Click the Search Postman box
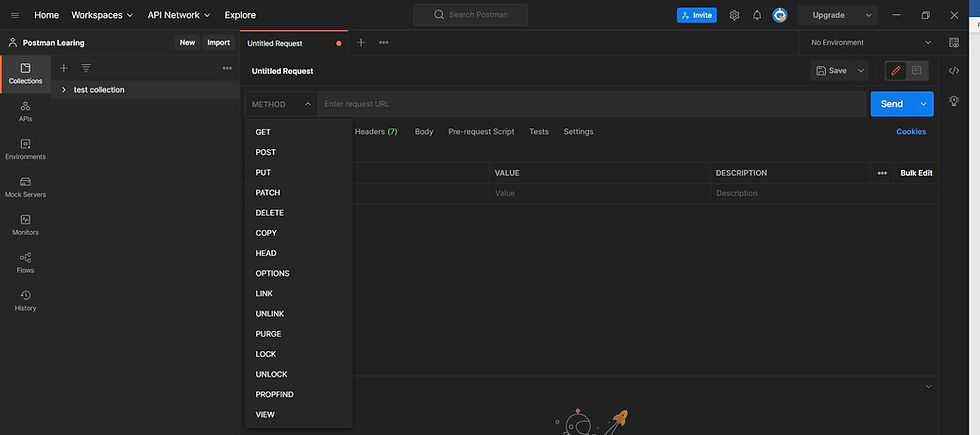980x435 pixels. click(471, 15)
